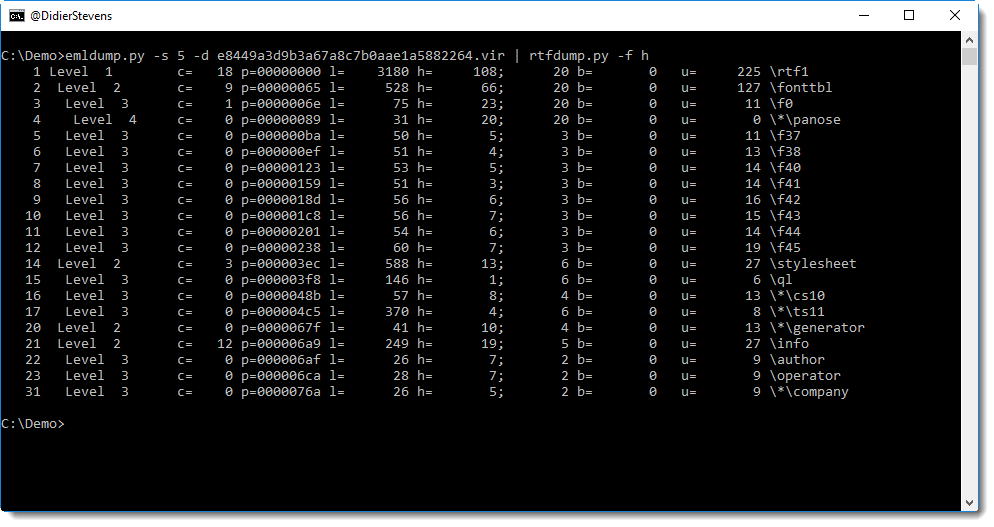Click the length value 588
Viewport: 994px width, 527px height.
(x=397, y=264)
